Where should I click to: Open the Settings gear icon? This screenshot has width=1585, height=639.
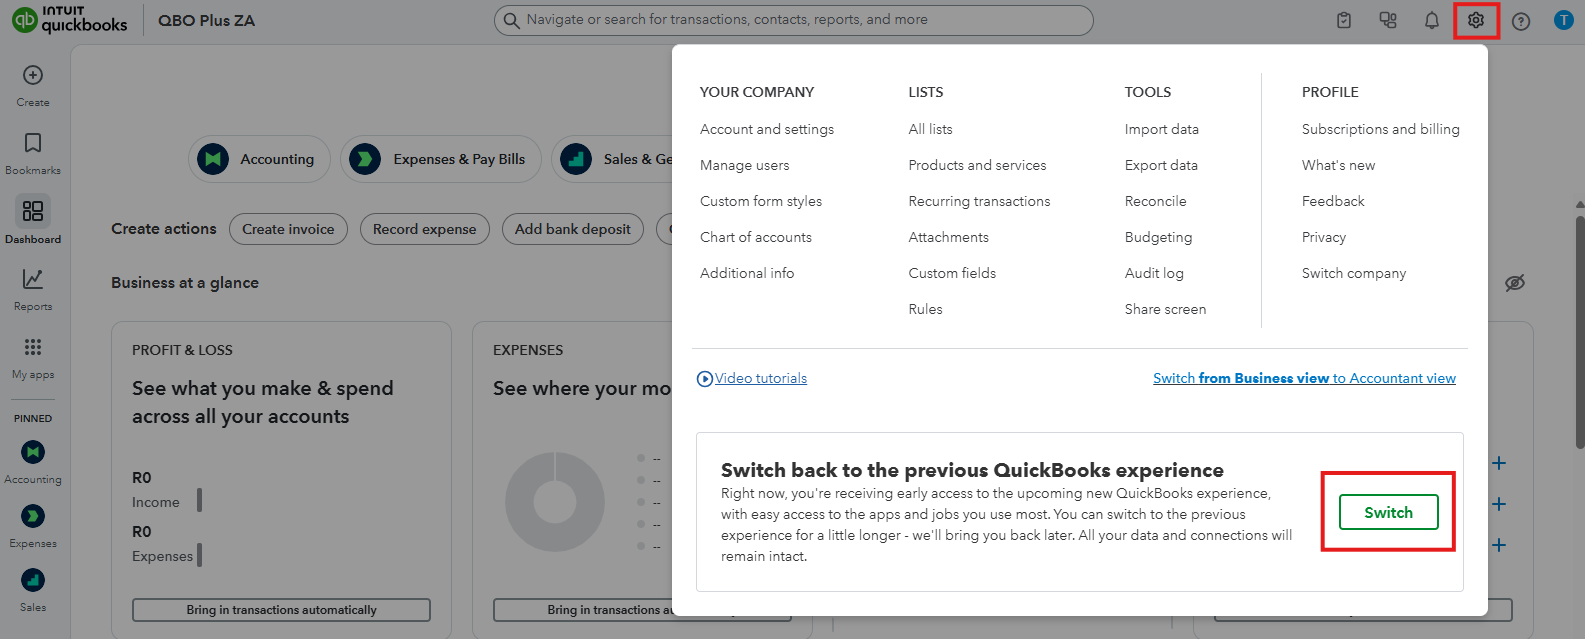coord(1476,20)
